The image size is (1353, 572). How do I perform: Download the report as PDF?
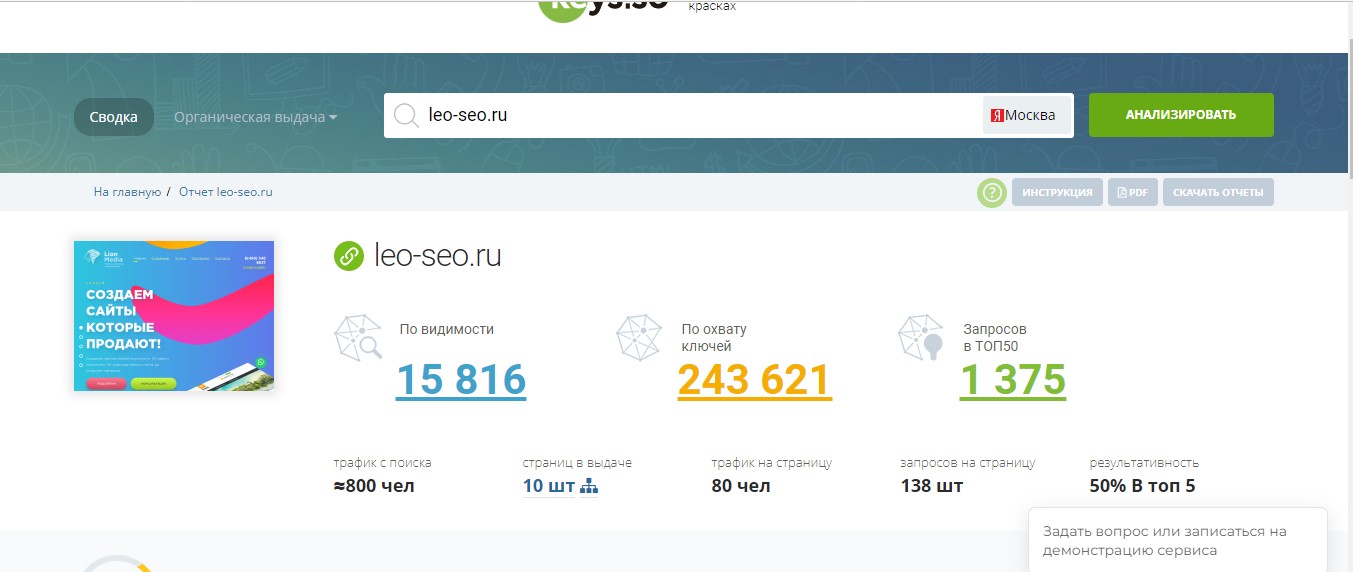point(1132,192)
